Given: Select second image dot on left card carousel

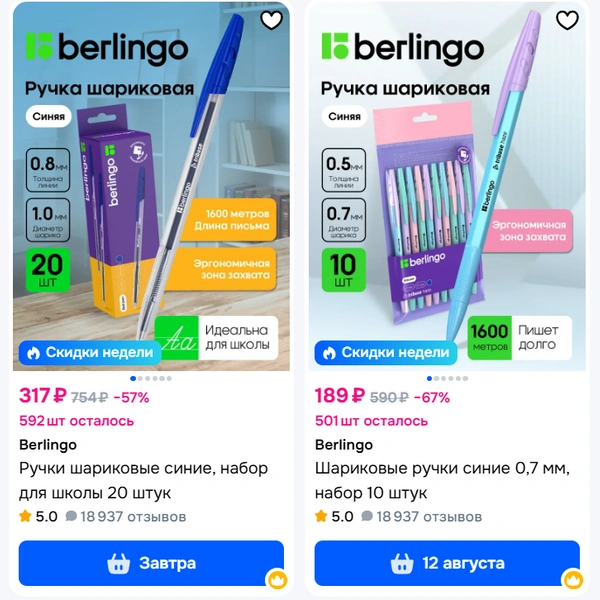Looking at the screenshot, I should point(140,378).
